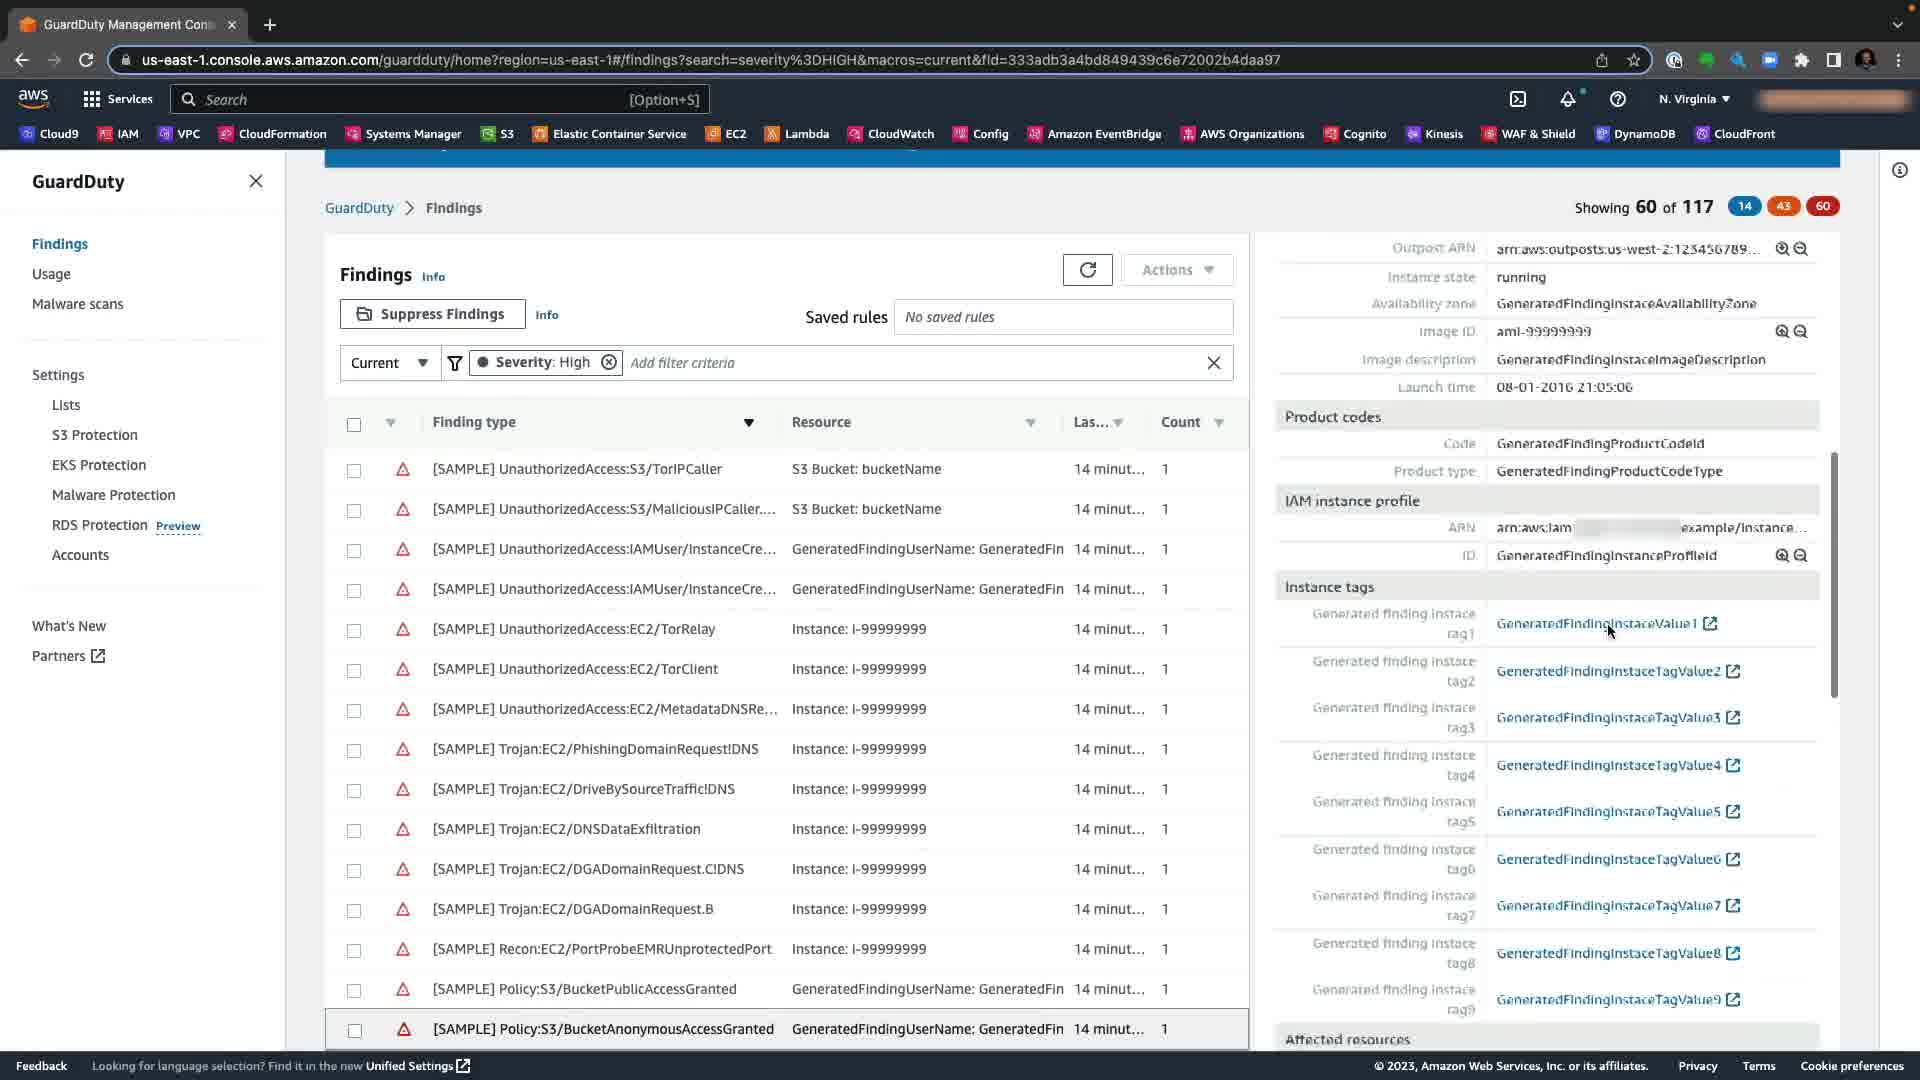Open the Services grid menu

[92, 99]
